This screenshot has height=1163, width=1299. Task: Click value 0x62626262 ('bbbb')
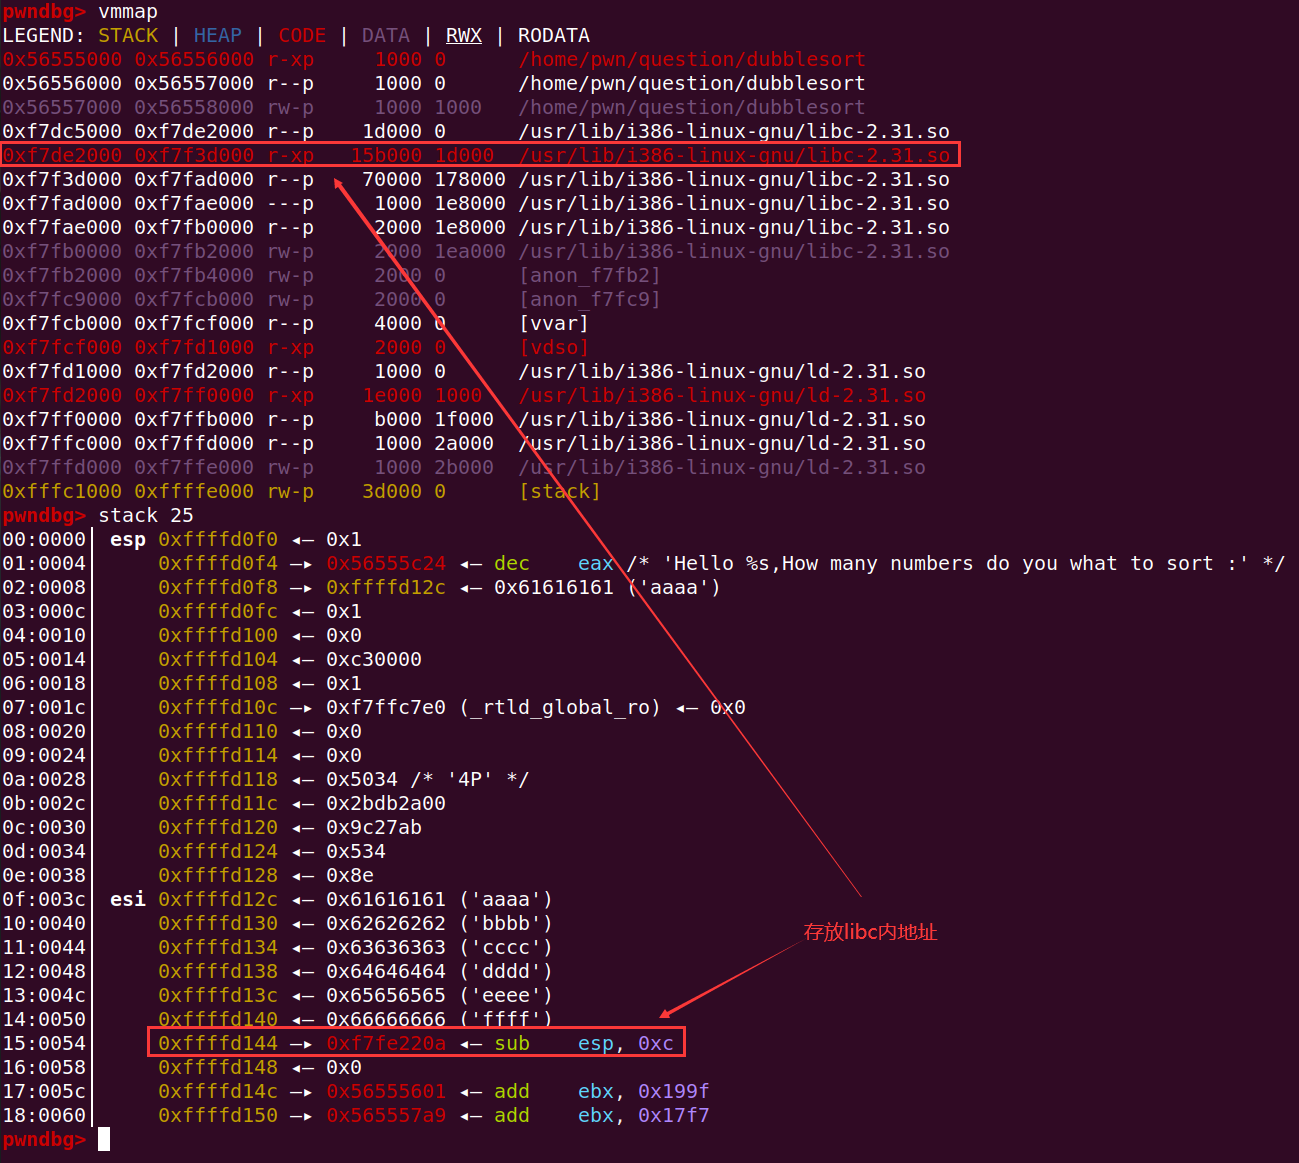(x=440, y=924)
